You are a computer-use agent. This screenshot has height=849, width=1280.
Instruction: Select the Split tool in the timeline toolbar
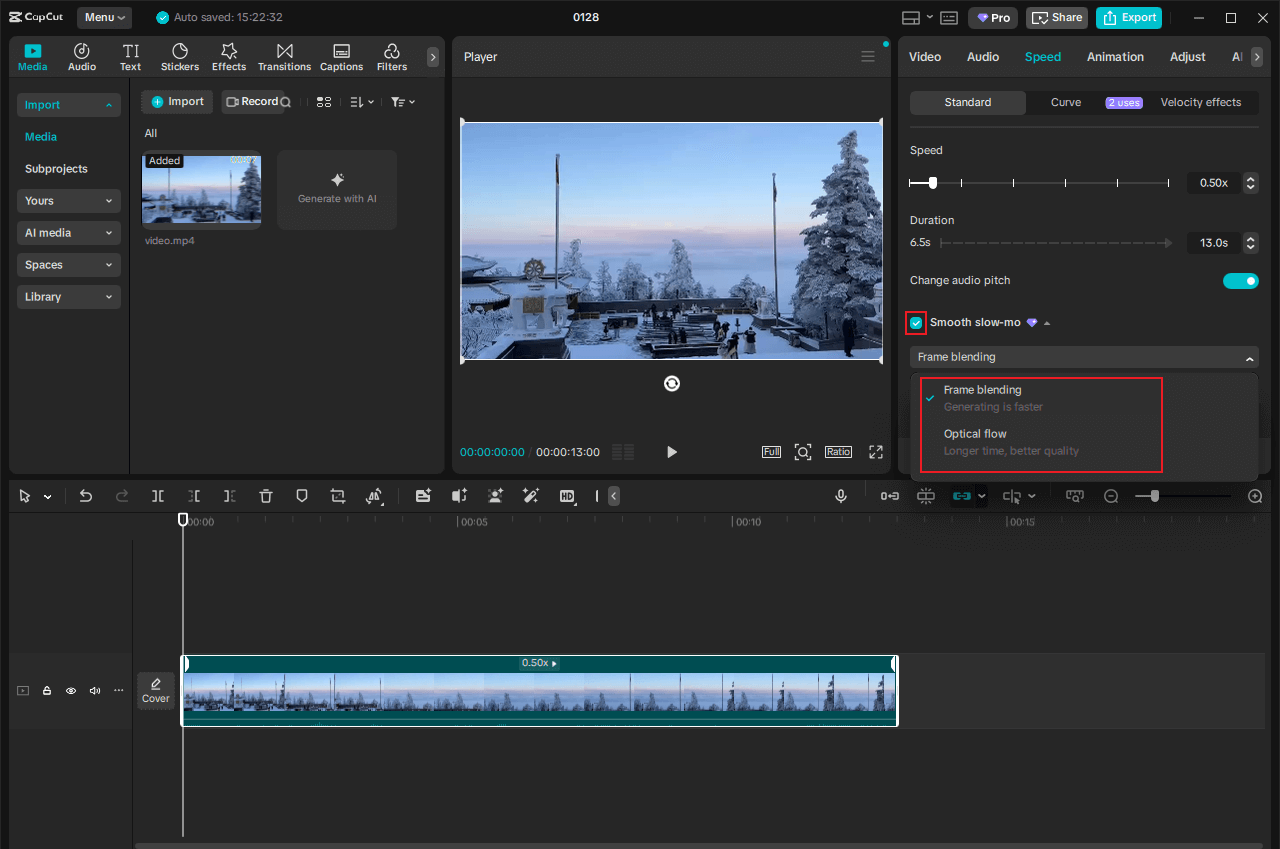point(157,495)
